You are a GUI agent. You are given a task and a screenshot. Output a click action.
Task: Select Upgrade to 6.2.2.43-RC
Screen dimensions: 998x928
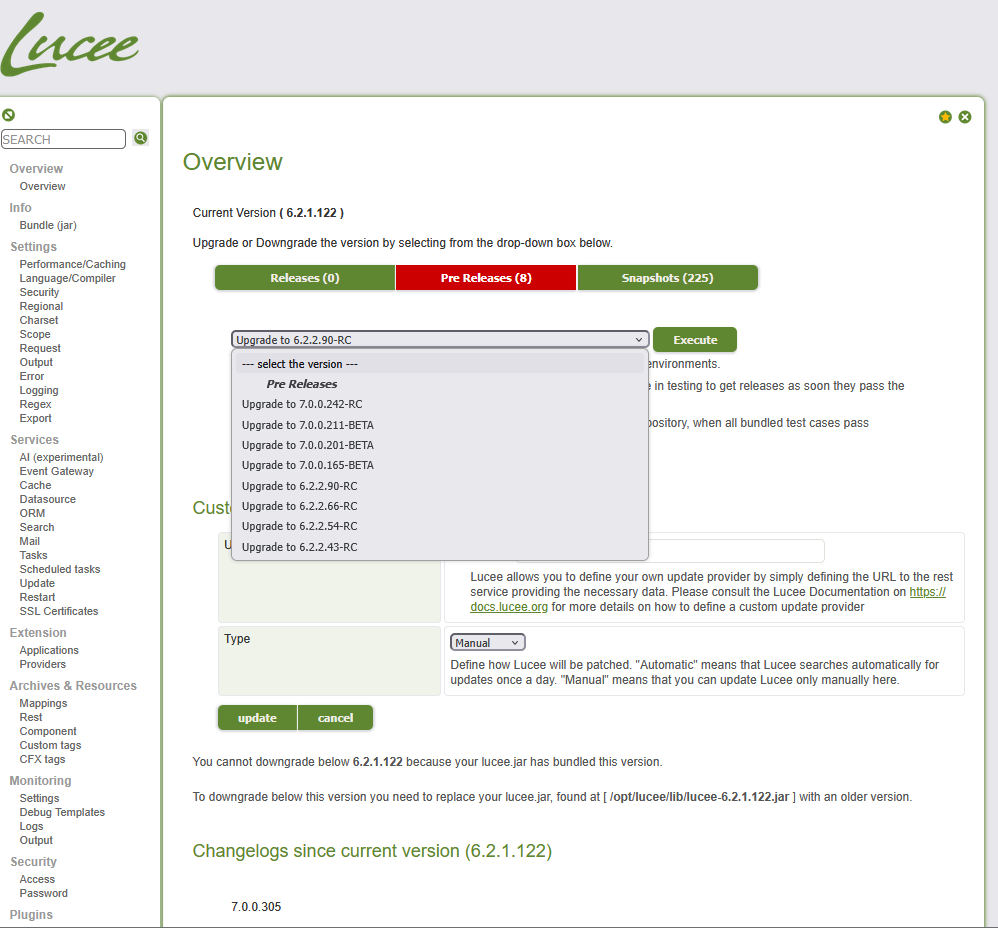440,547
